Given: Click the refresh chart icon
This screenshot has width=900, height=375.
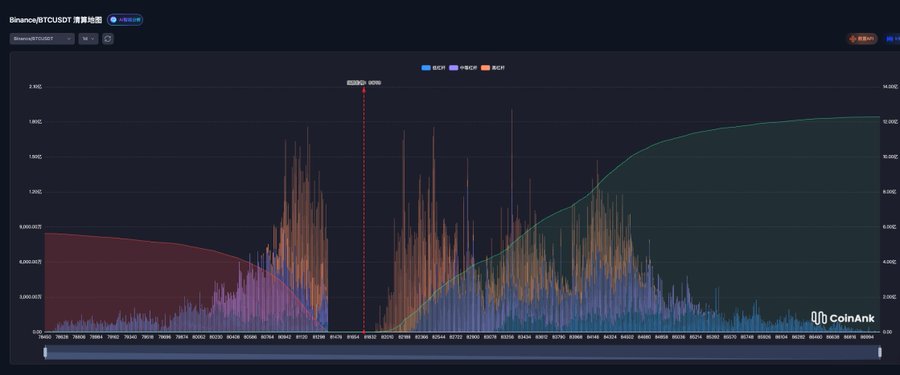Looking at the screenshot, I should tap(108, 38).
